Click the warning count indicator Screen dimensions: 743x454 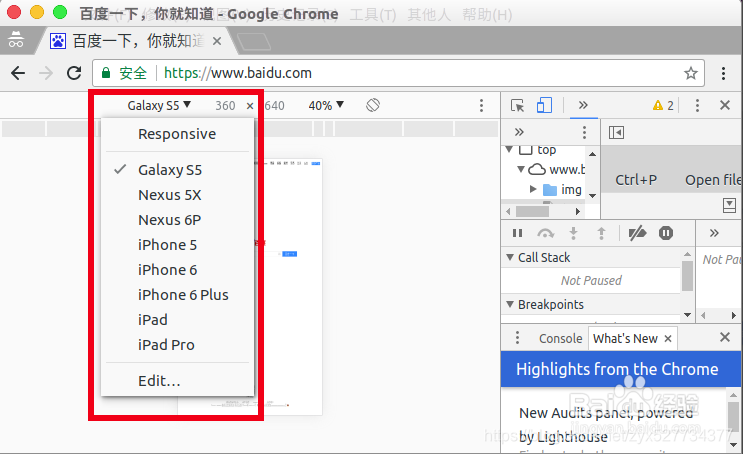point(663,105)
